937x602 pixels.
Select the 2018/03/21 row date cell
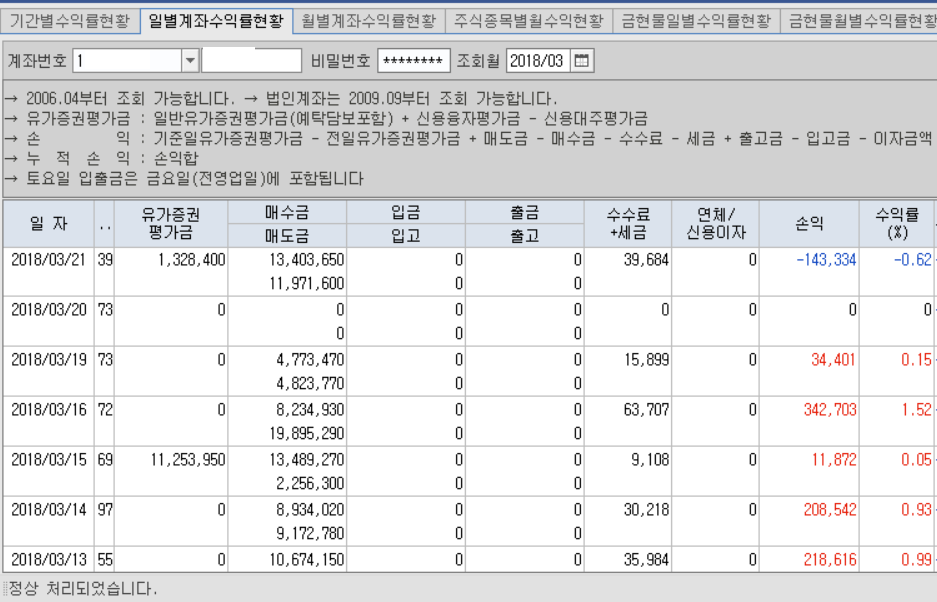point(49,259)
